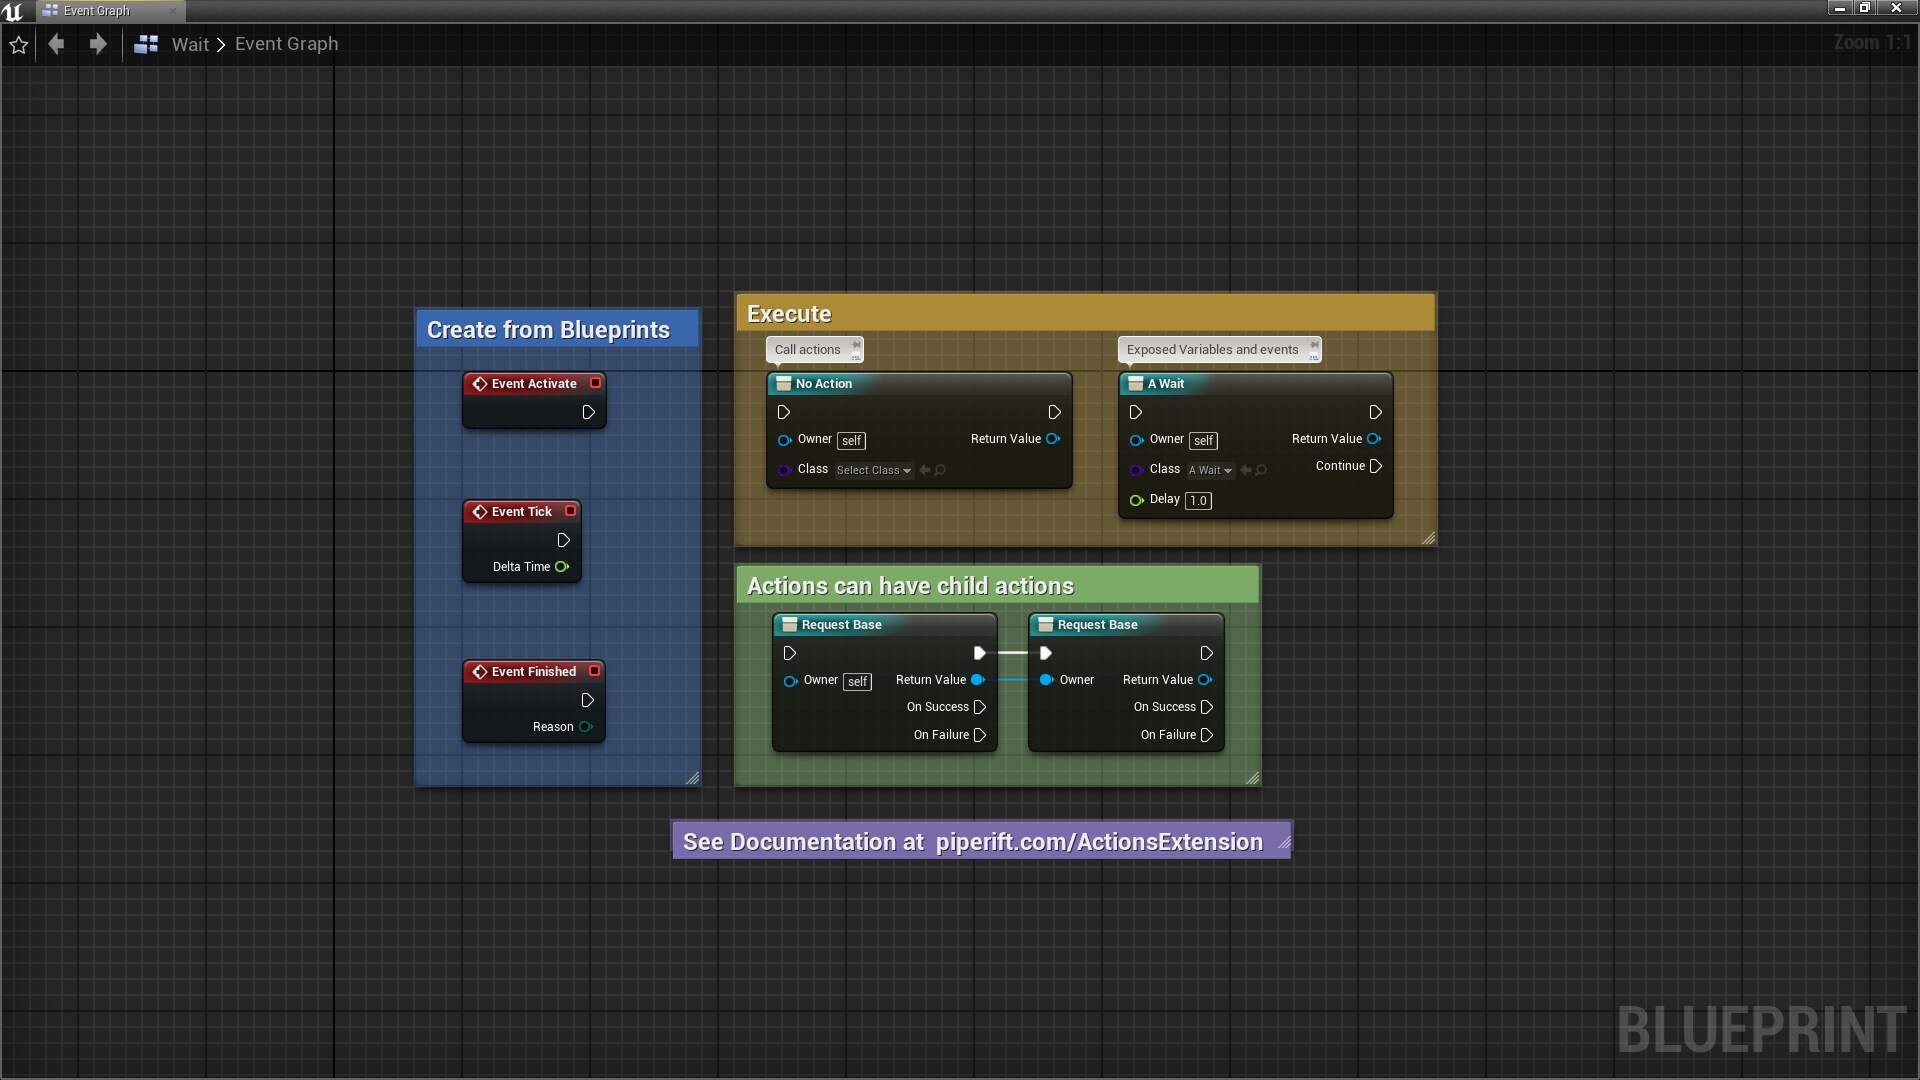
Task: Click the blueprint graph icon beside Wait
Action: point(146,44)
